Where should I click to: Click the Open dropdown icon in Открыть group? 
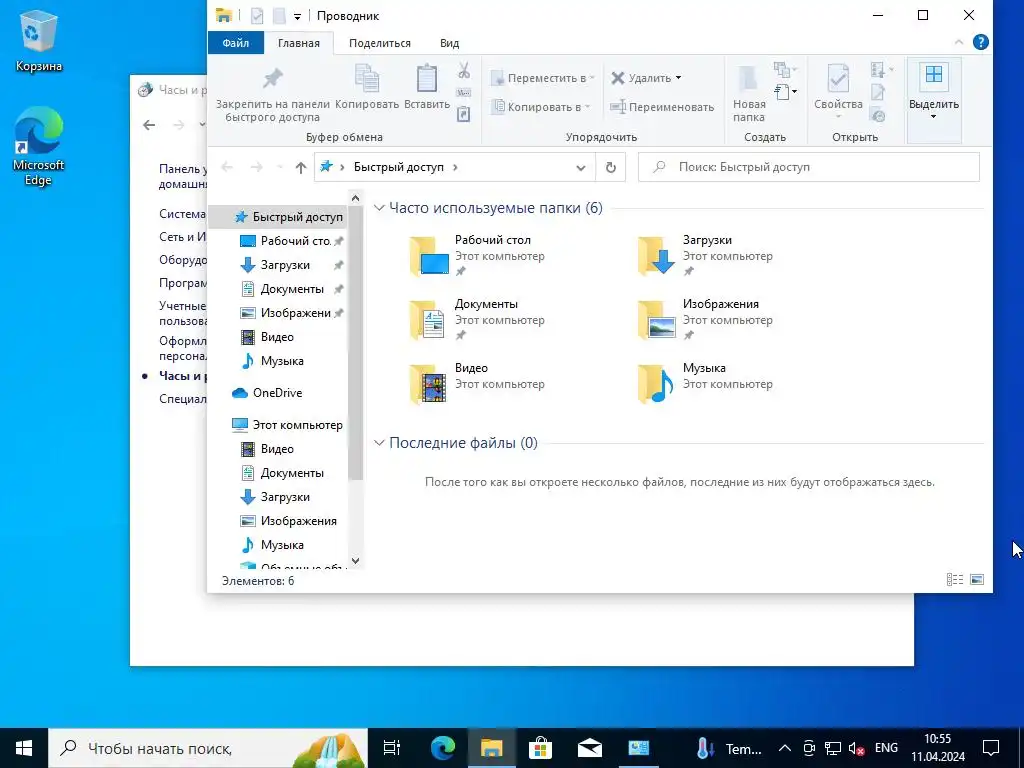click(881, 69)
